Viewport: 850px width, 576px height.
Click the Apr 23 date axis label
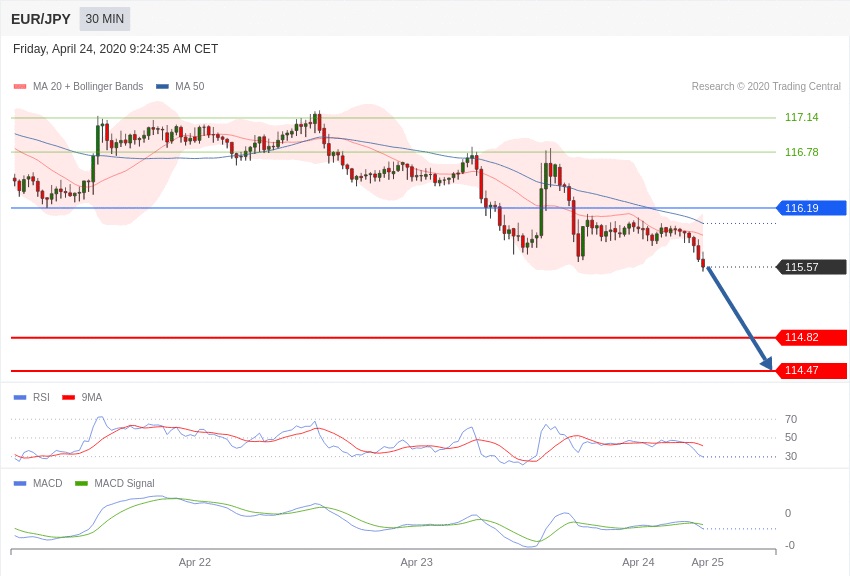tap(416, 562)
